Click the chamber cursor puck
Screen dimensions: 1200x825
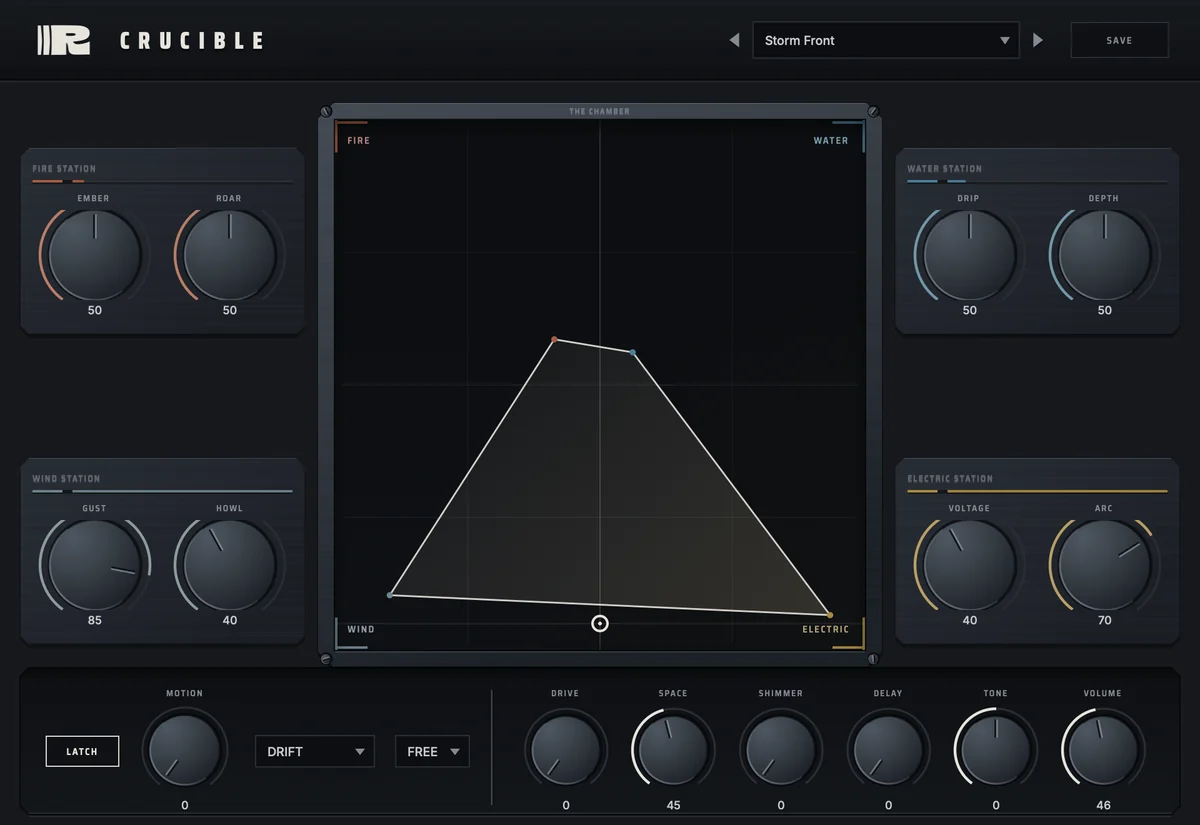coord(600,624)
